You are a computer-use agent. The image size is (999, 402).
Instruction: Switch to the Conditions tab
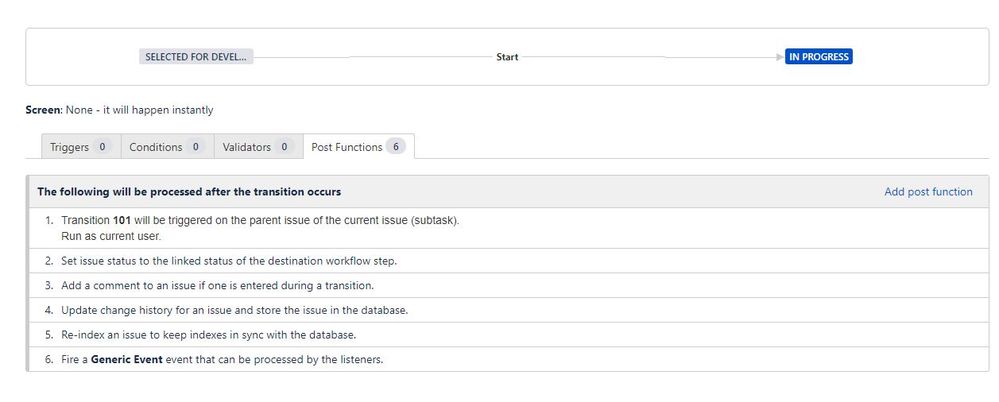click(x=167, y=147)
